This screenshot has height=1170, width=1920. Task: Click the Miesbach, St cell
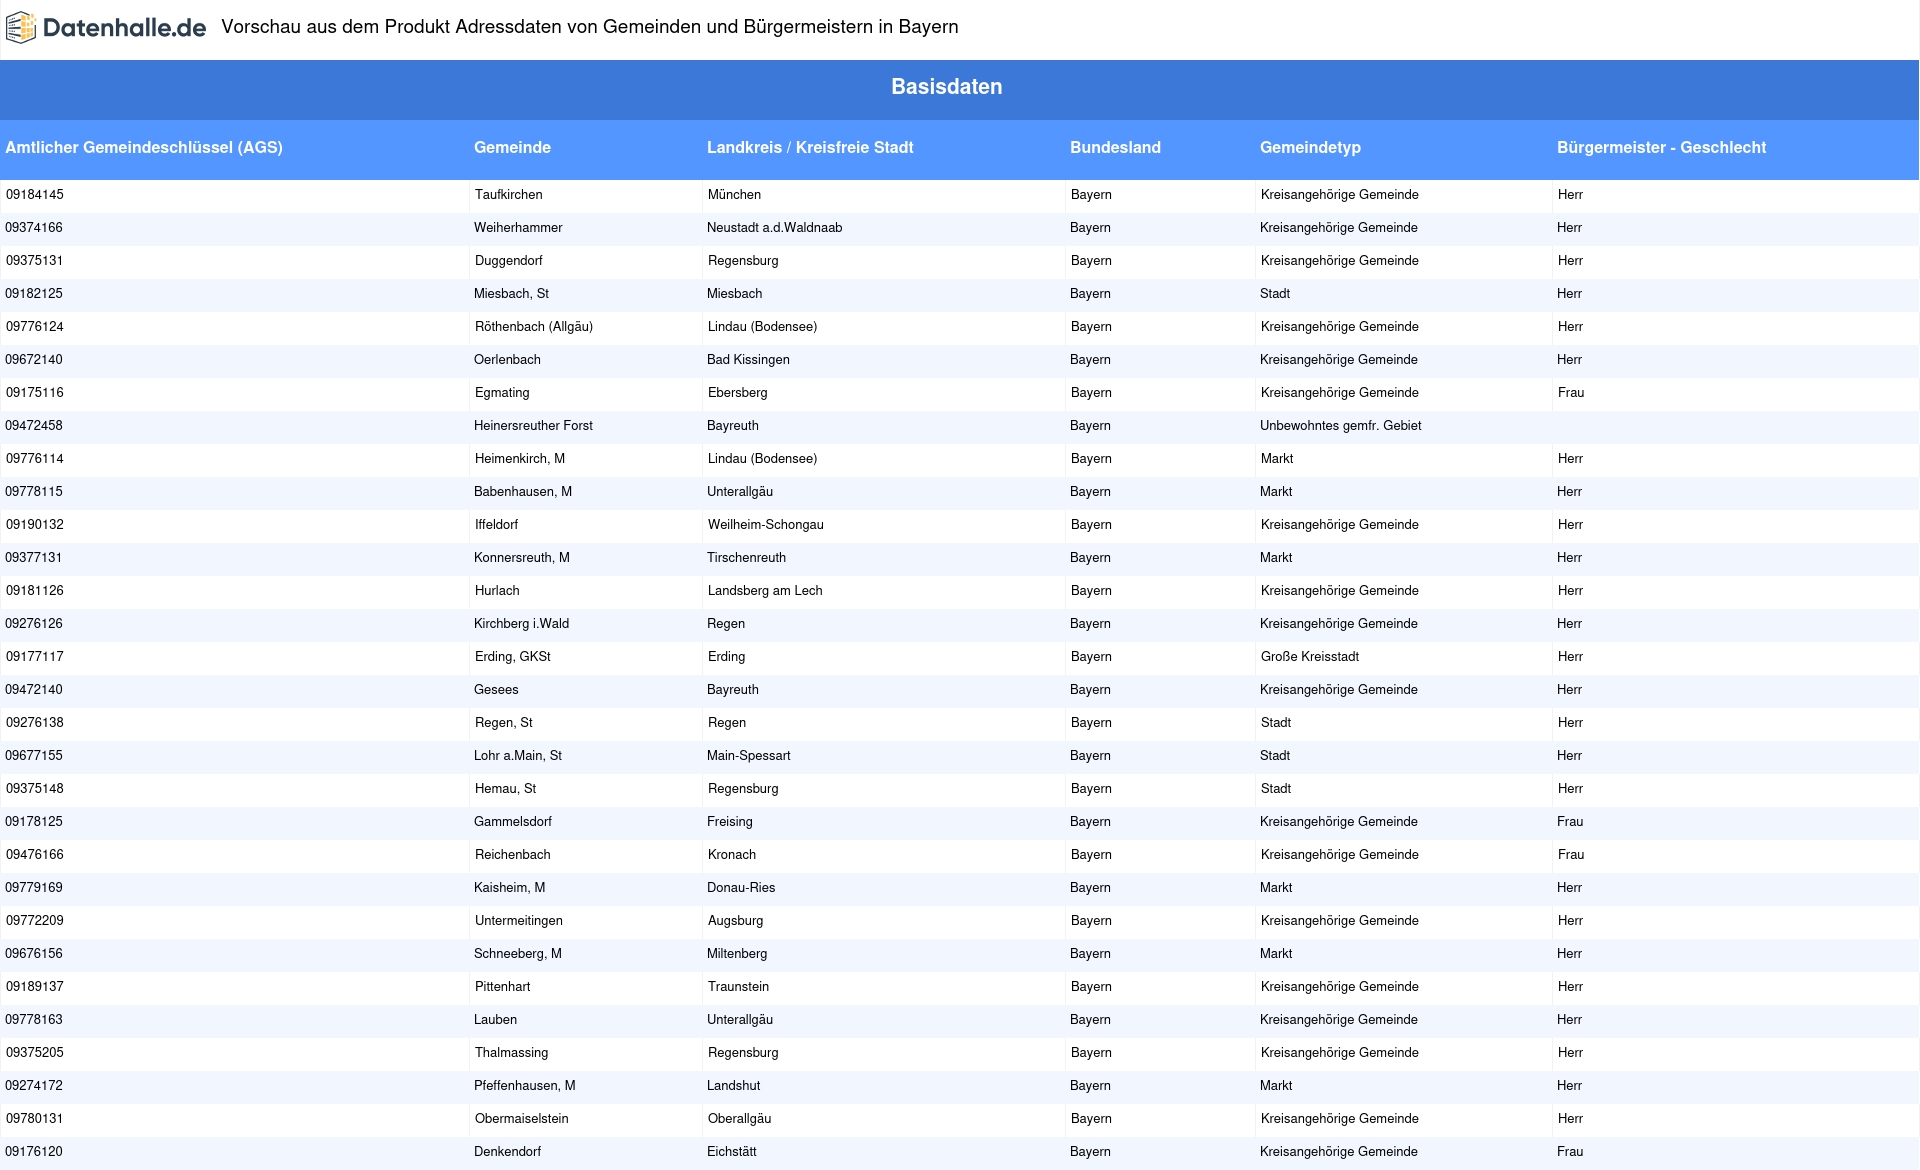(x=511, y=293)
